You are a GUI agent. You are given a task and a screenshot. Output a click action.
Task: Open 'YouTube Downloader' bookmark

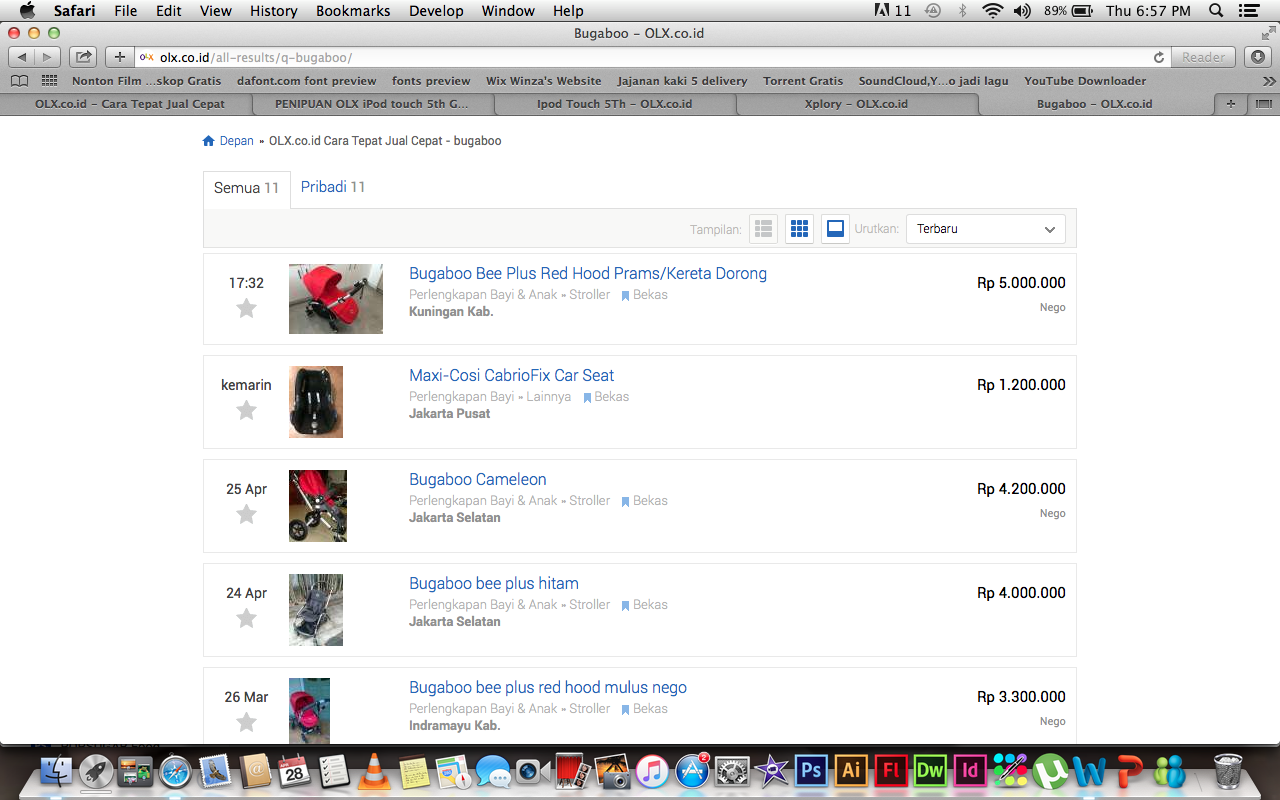pos(1085,81)
